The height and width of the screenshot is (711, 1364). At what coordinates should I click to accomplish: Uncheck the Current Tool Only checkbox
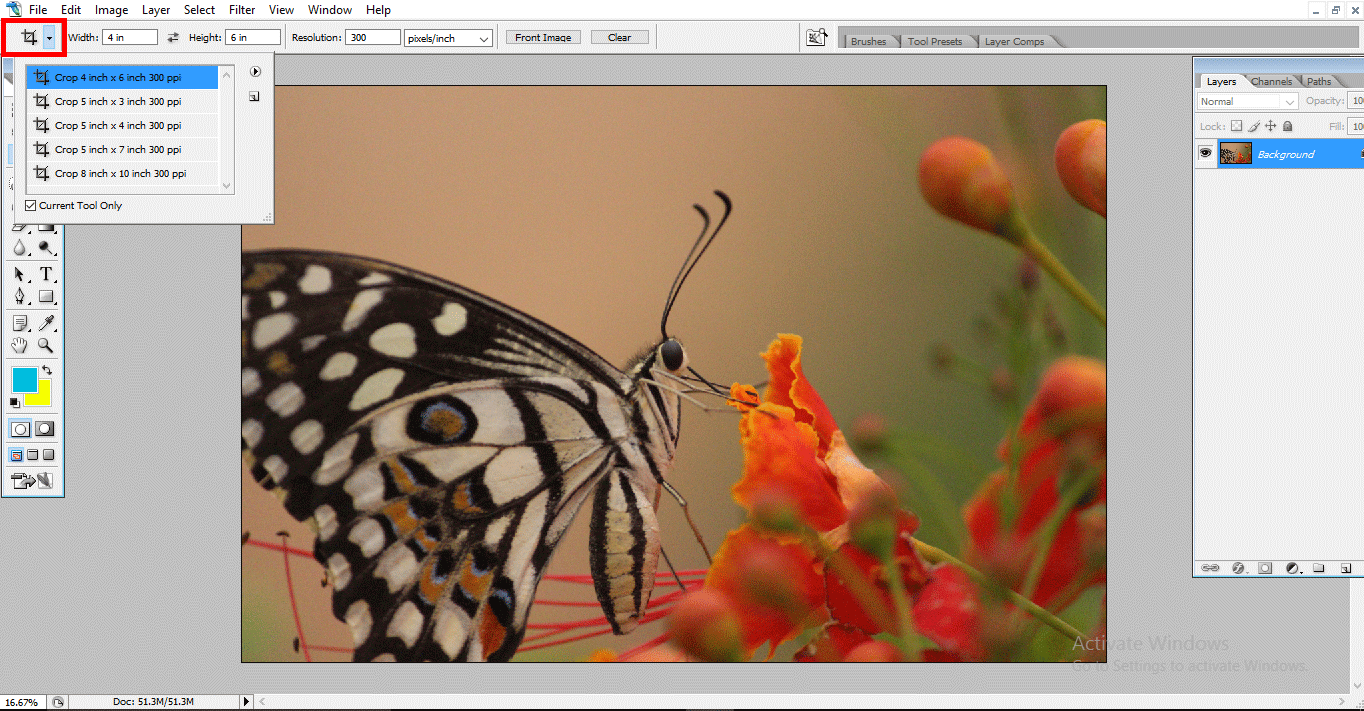31,205
